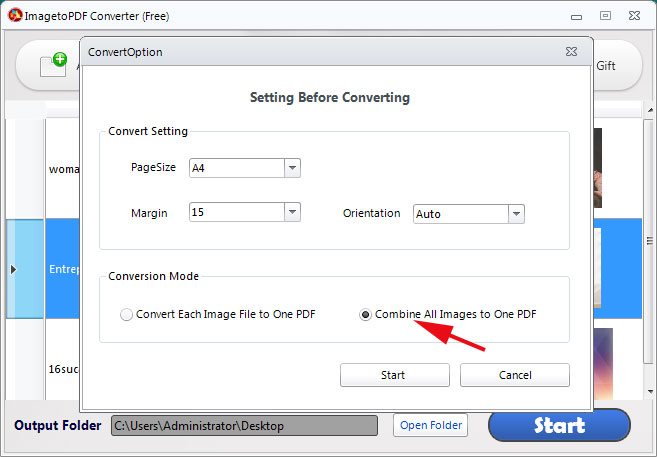This screenshot has height=457, width=657.
Task: Open the PageSize dropdown
Action: pos(292,168)
